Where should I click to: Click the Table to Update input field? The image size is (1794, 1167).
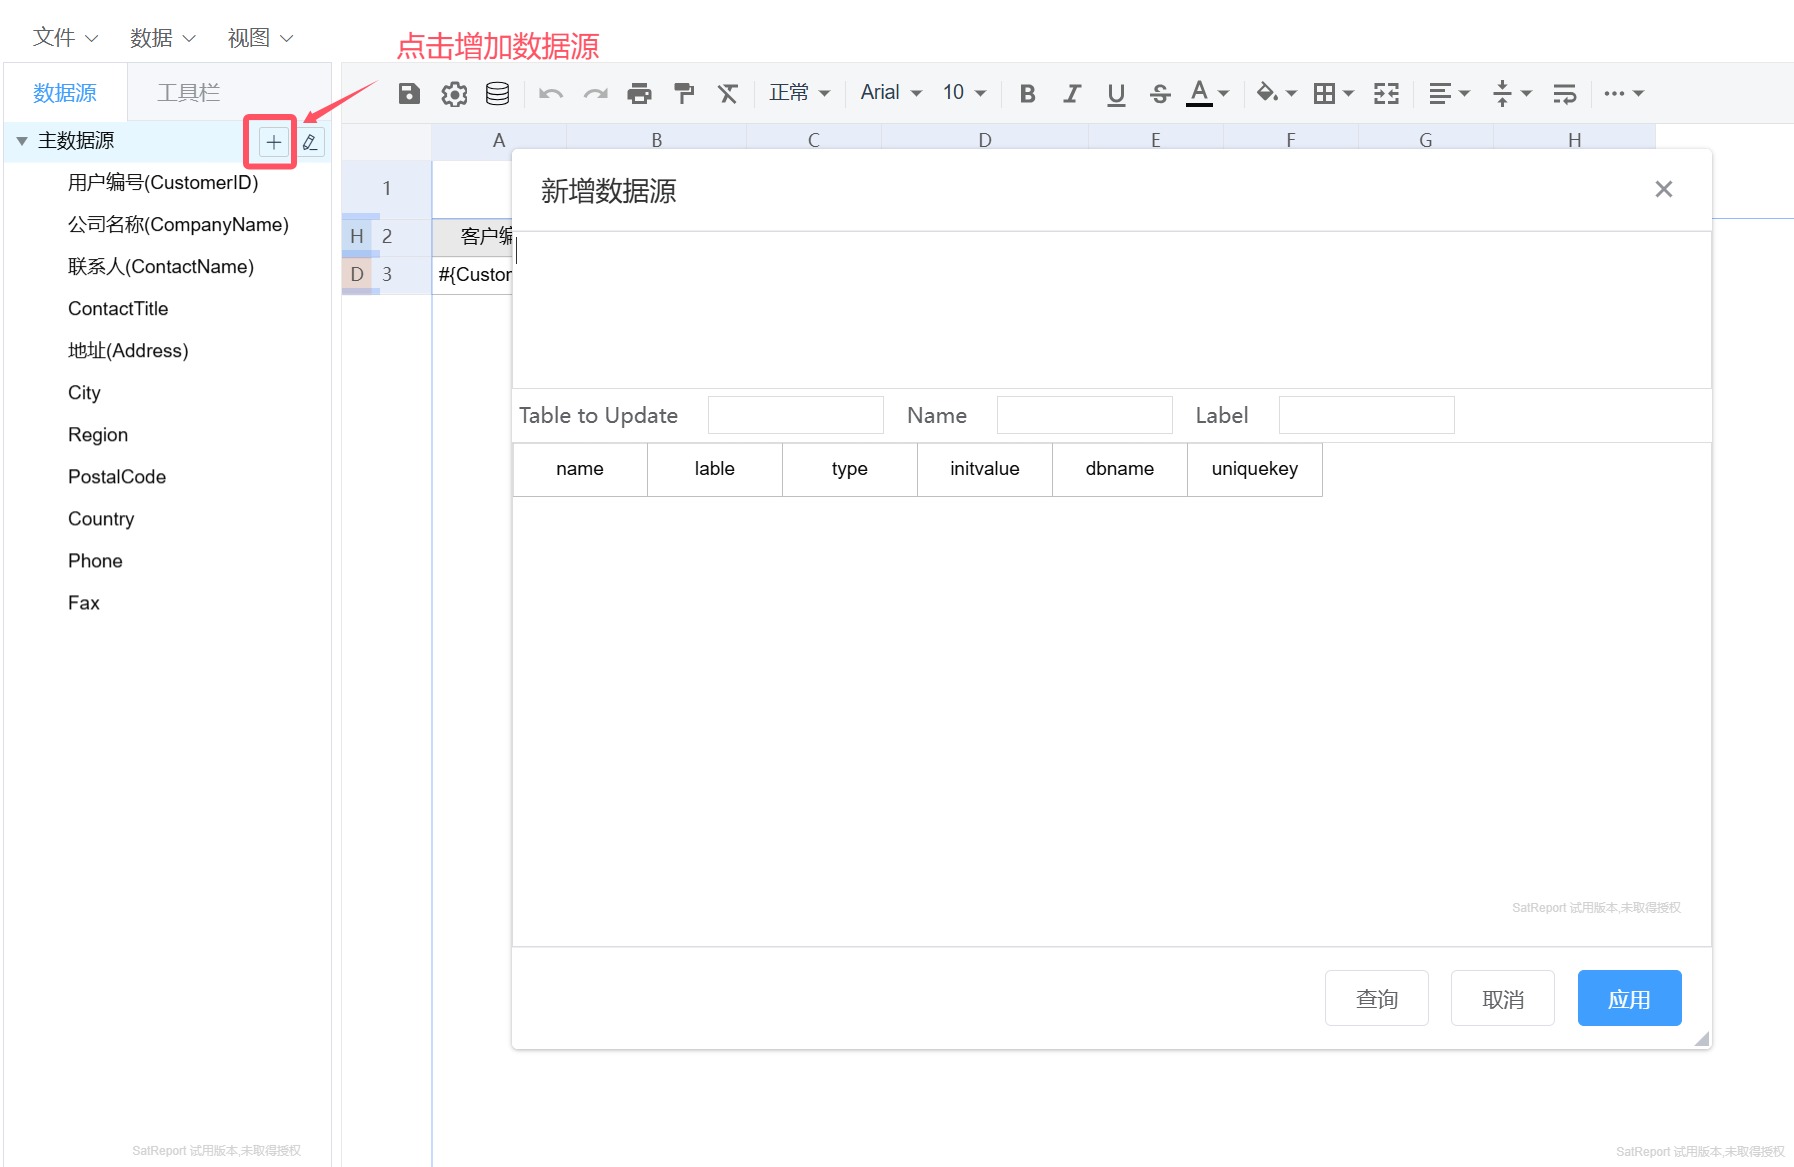click(x=795, y=415)
